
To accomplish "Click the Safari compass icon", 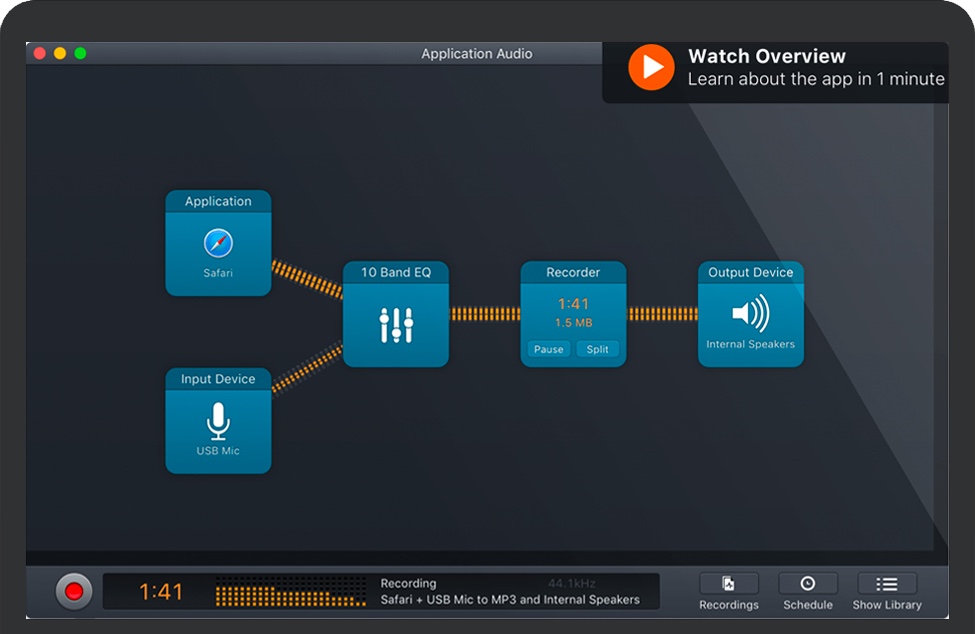I will coord(218,243).
